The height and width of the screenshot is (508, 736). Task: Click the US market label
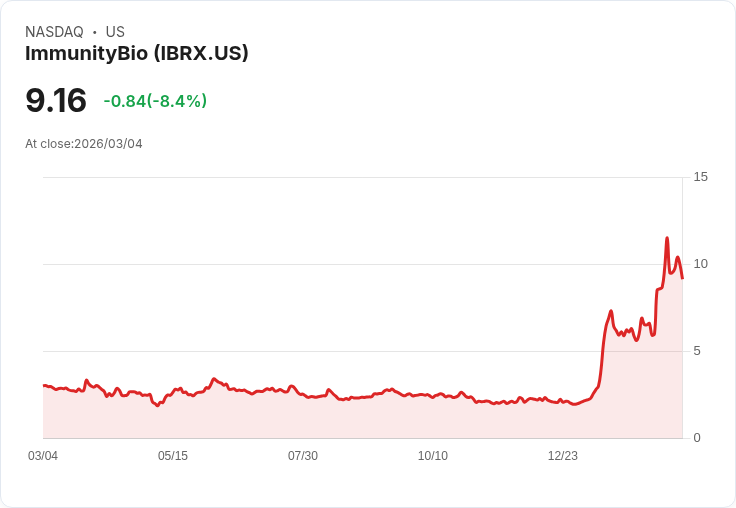(115, 32)
